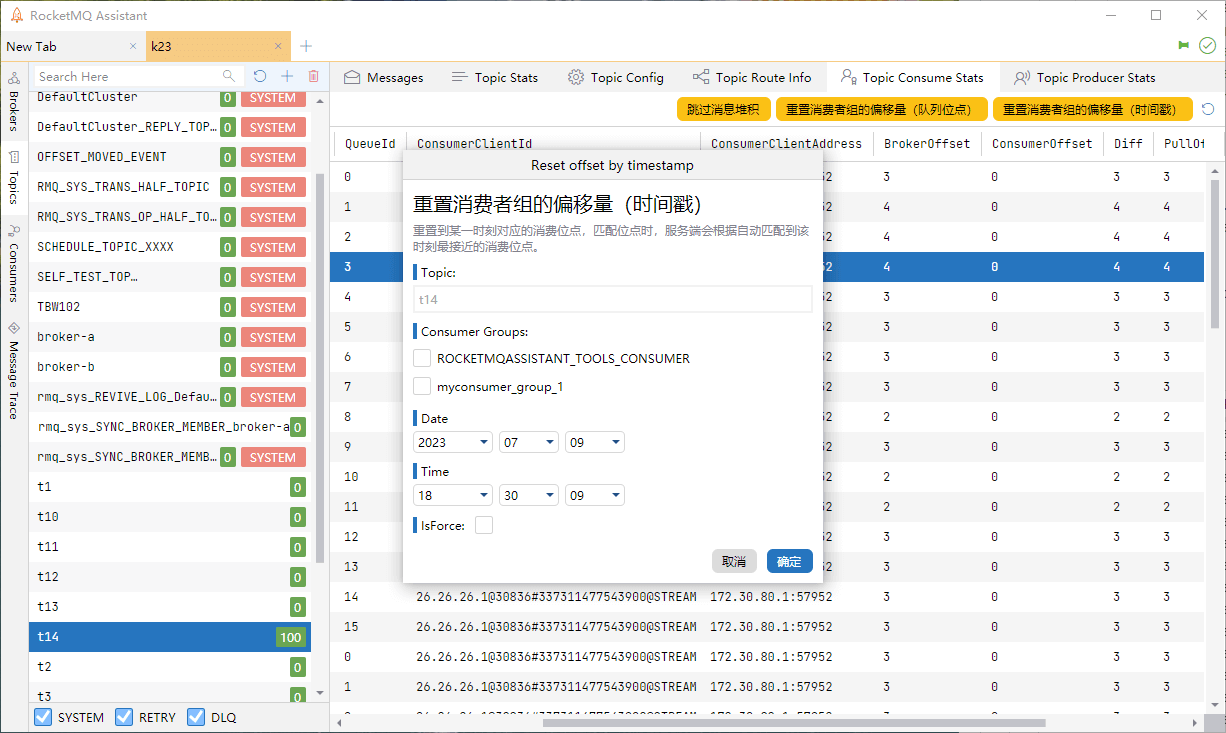This screenshot has width=1226, height=733.
Task: Open the Message Trace sidebar panel
Action: point(14,370)
